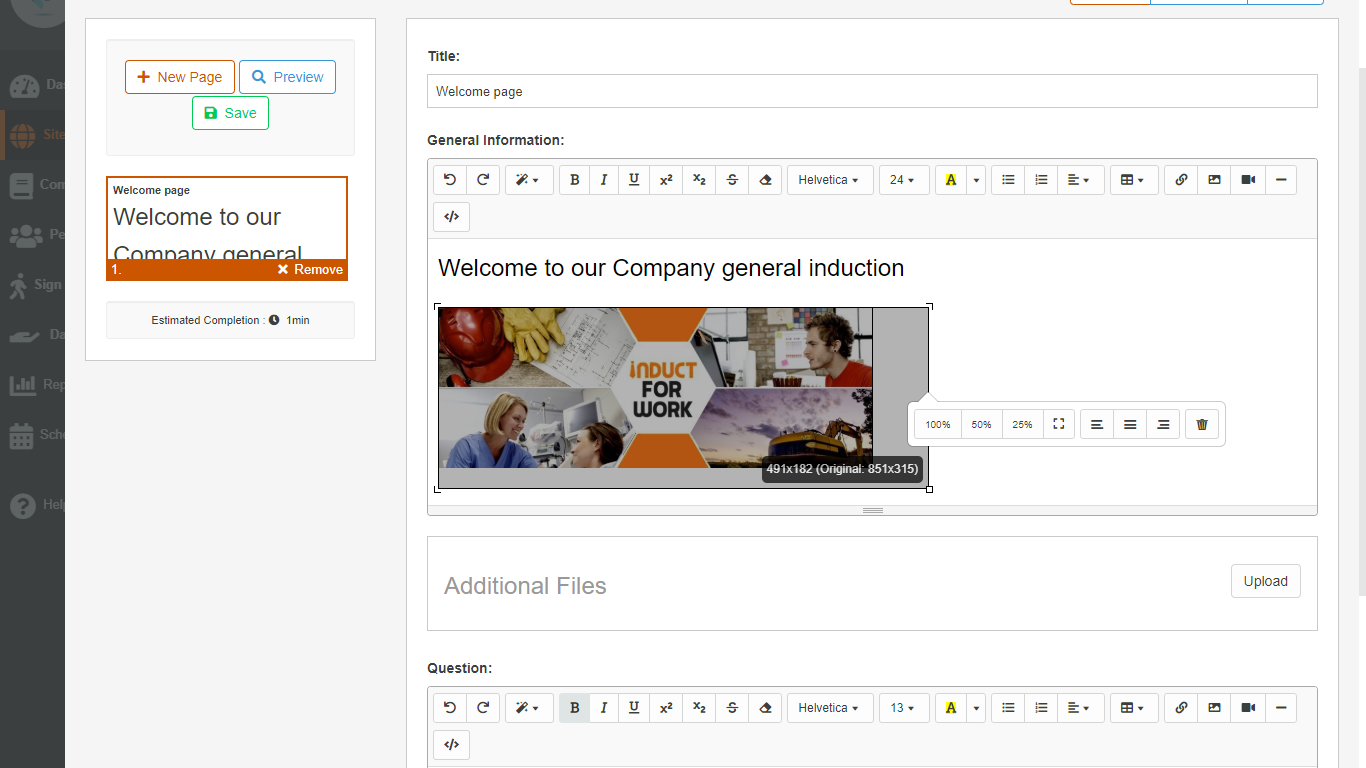Set image size to 50%
This screenshot has height=768, width=1366.
click(982, 424)
